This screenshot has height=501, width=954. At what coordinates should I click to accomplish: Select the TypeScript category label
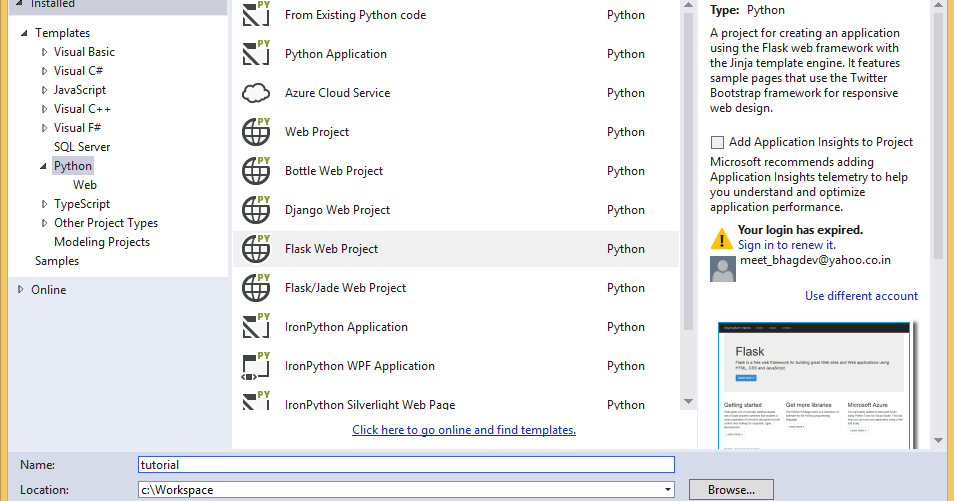[82, 204]
